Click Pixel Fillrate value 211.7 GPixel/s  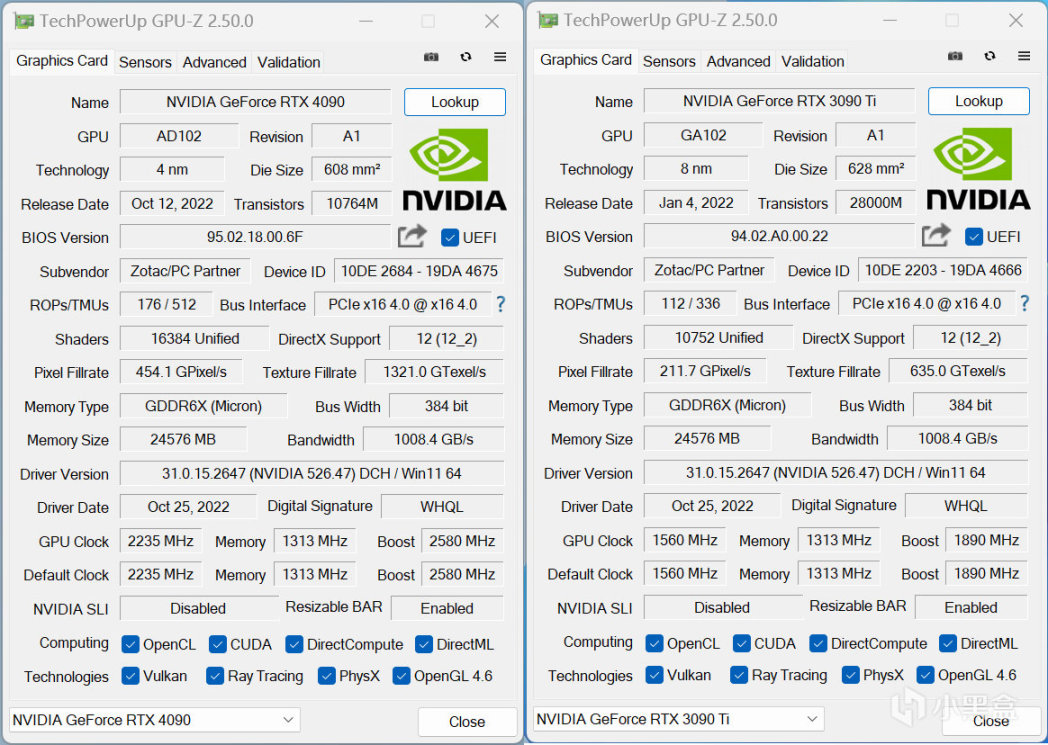pyautogui.click(x=705, y=371)
